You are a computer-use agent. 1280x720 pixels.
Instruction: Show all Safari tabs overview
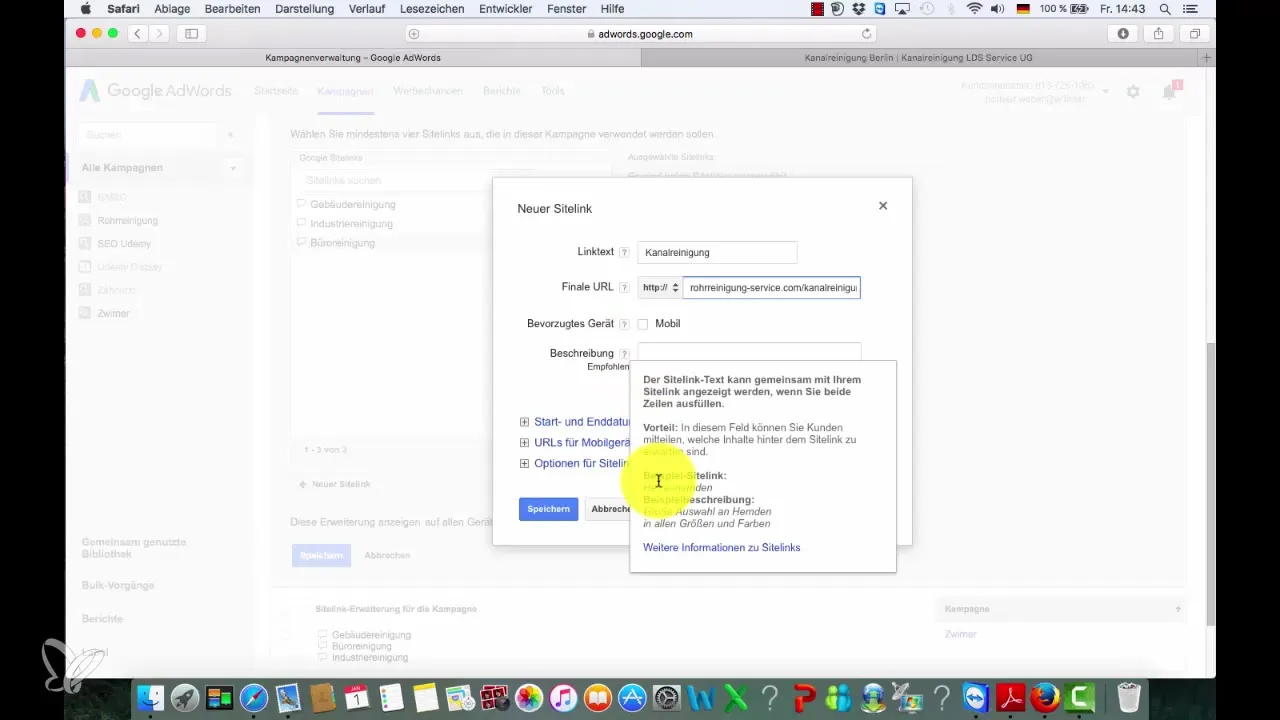1194,34
